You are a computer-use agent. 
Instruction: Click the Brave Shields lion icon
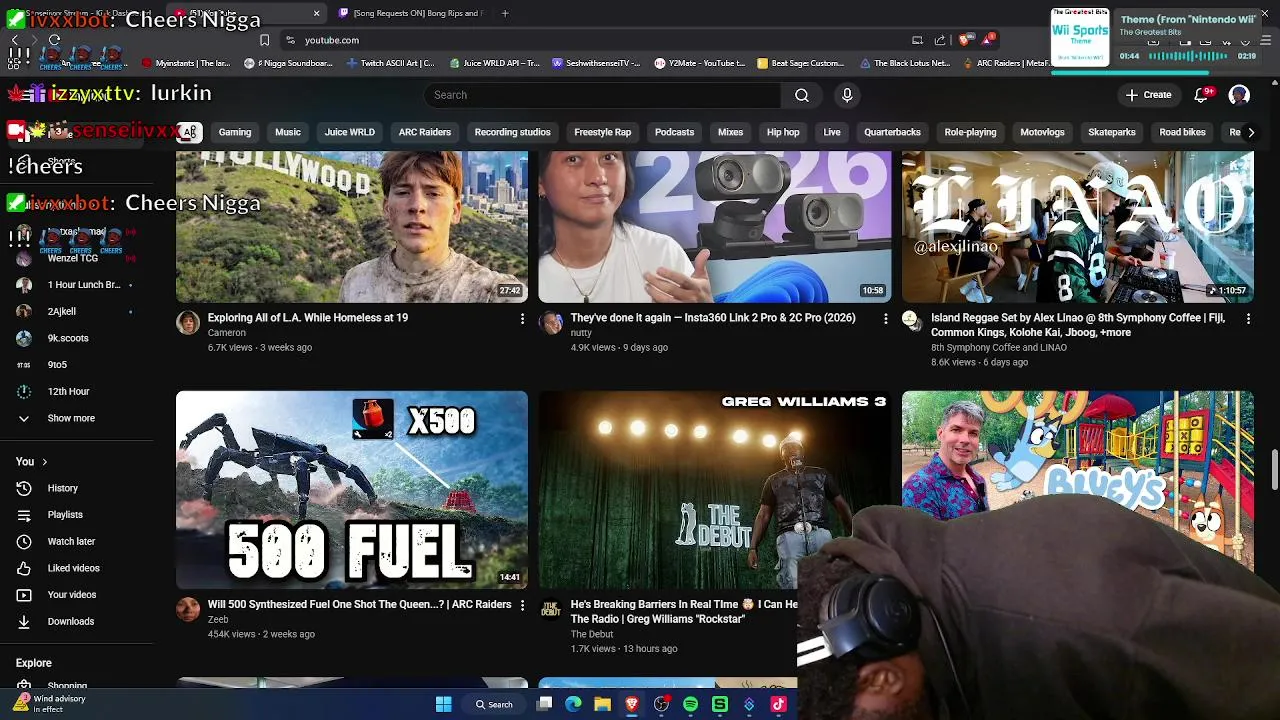964,40
